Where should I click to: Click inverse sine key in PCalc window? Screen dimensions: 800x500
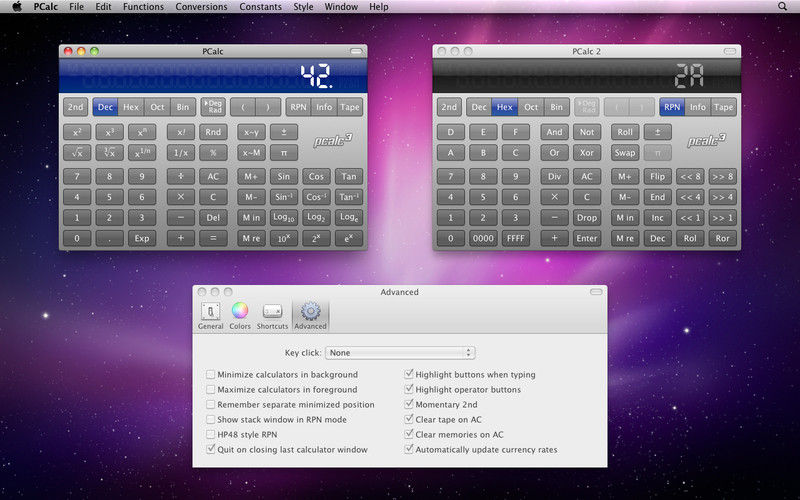point(284,197)
